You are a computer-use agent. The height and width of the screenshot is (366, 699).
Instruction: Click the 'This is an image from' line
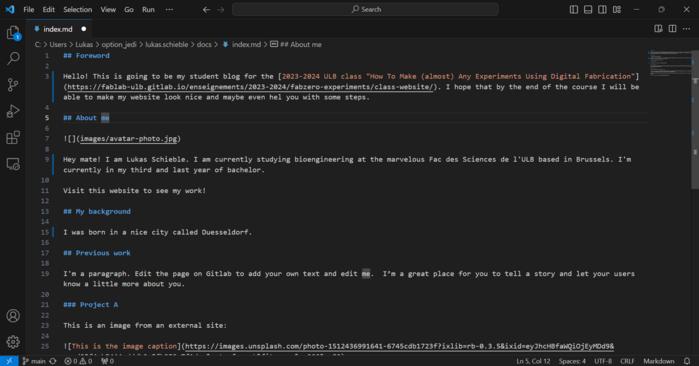145,325
